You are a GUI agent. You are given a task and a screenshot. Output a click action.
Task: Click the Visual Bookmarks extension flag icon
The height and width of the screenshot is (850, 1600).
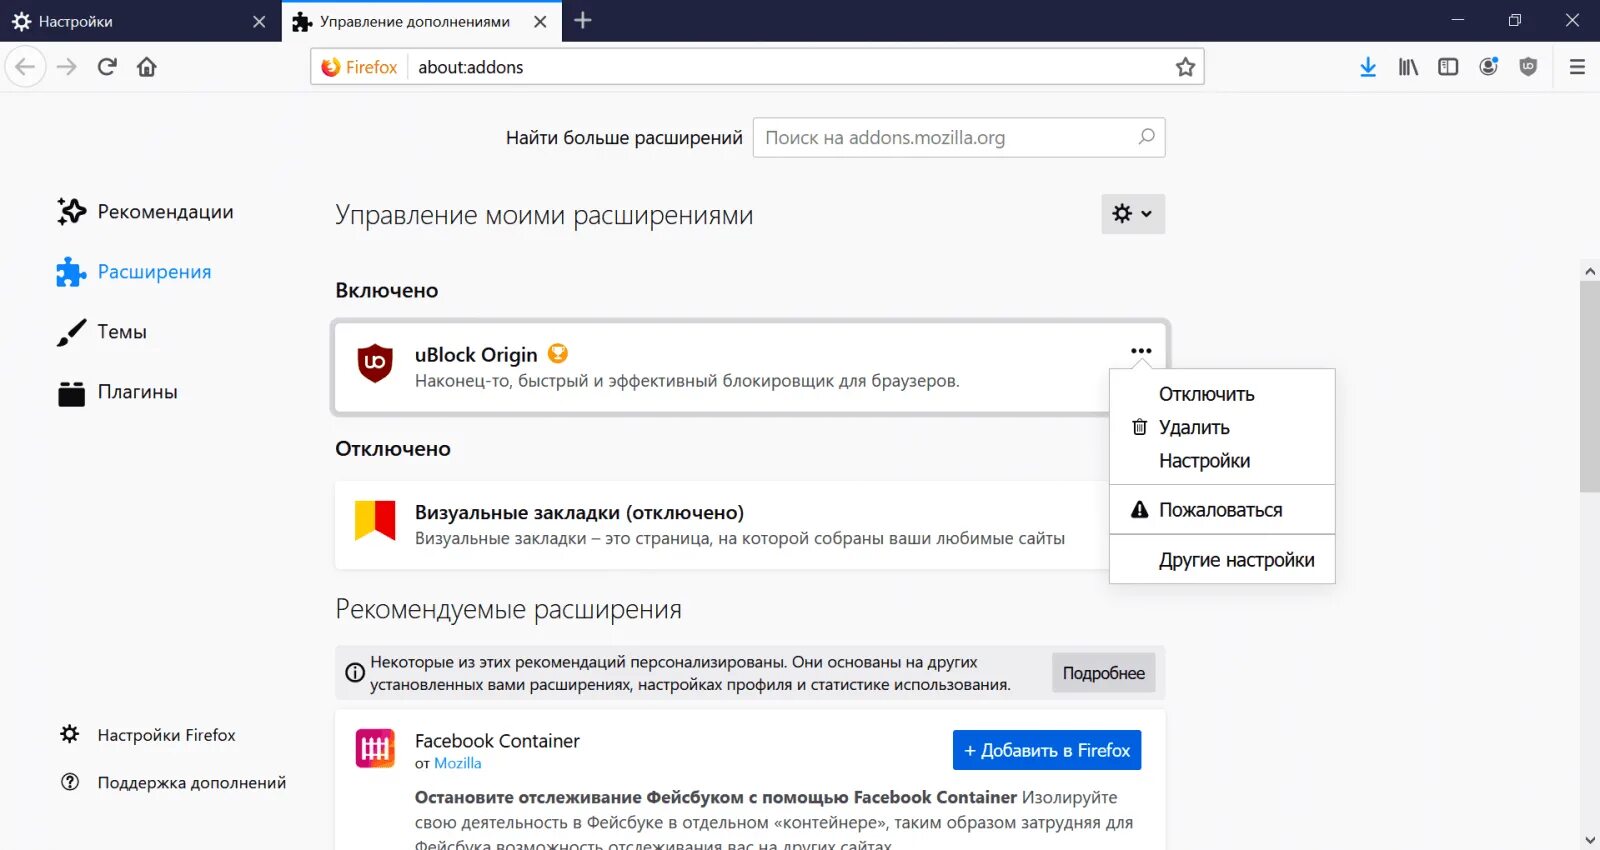coord(375,521)
